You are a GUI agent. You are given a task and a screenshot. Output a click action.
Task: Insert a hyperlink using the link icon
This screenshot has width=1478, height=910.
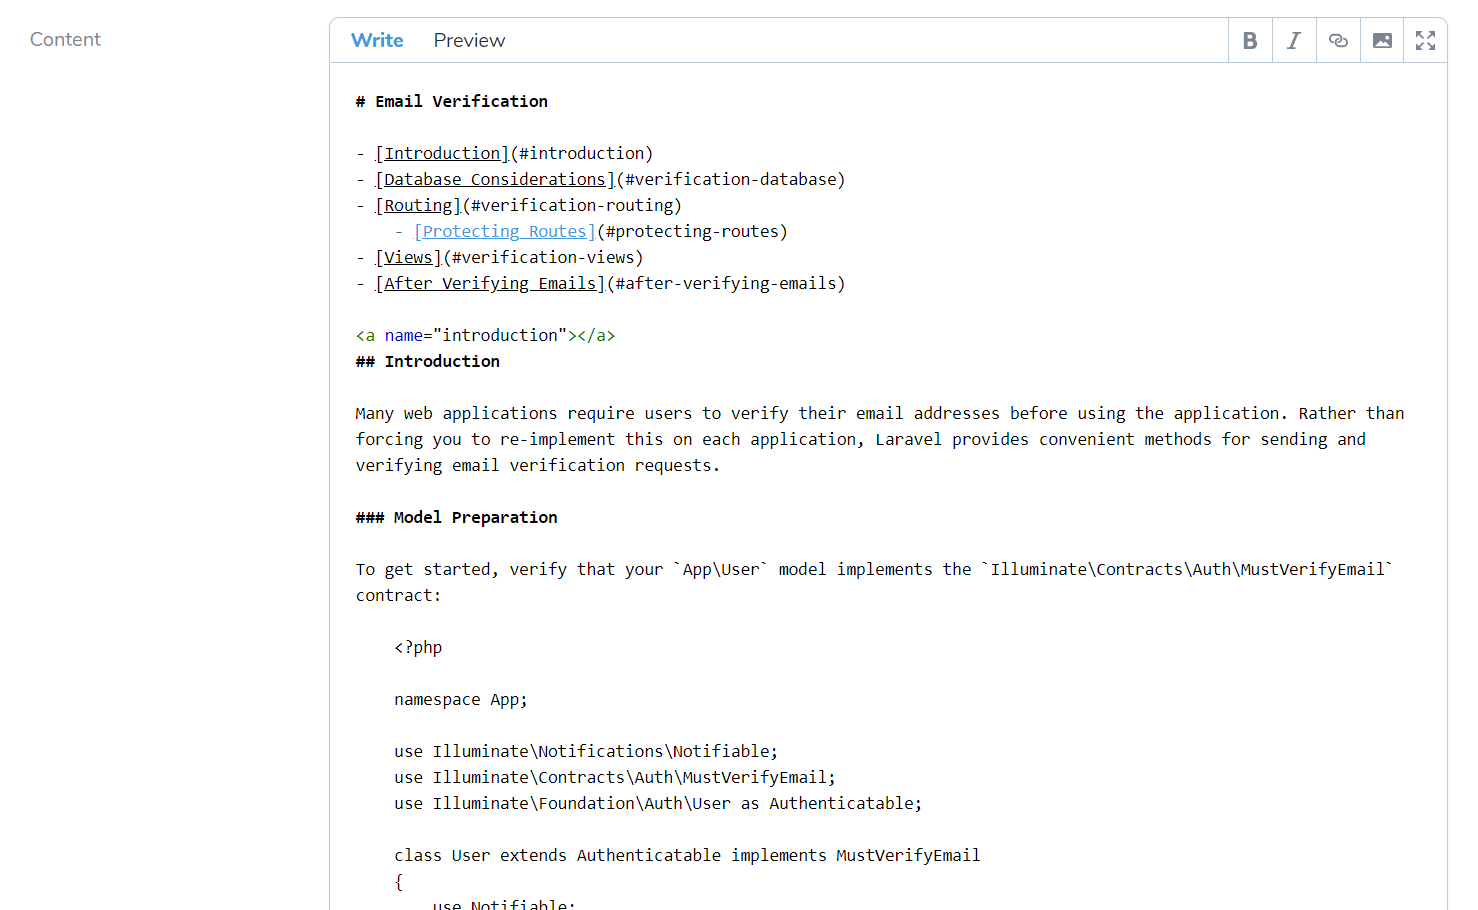(x=1338, y=40)
